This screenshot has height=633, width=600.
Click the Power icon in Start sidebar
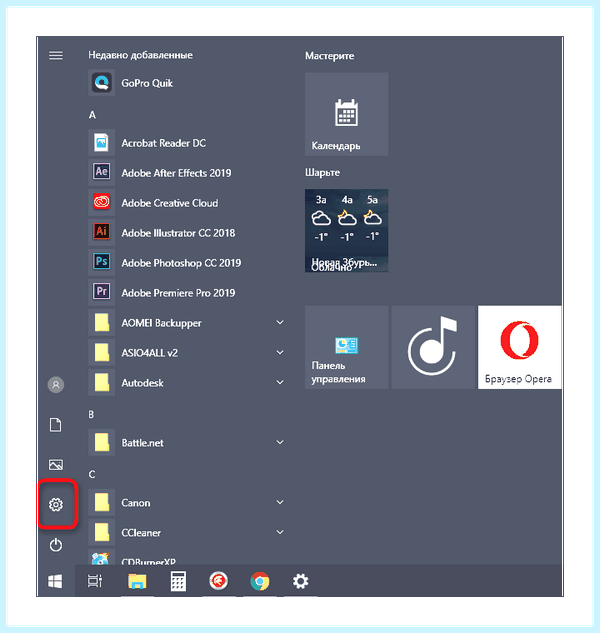56,545
